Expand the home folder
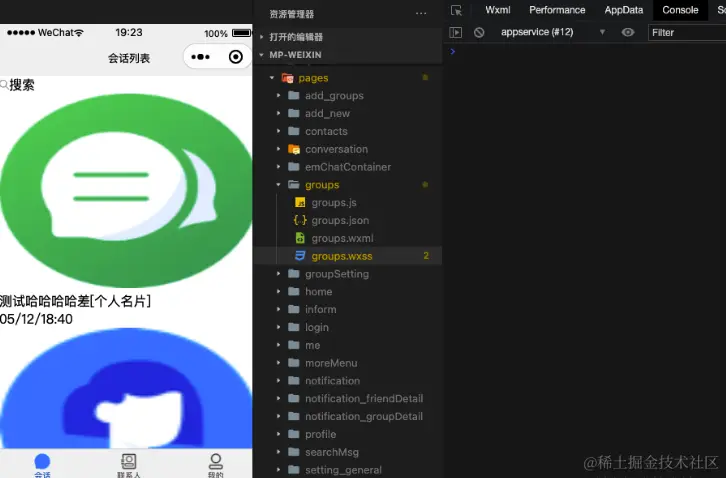The image size is (726, 478). [x=348, y=292]
